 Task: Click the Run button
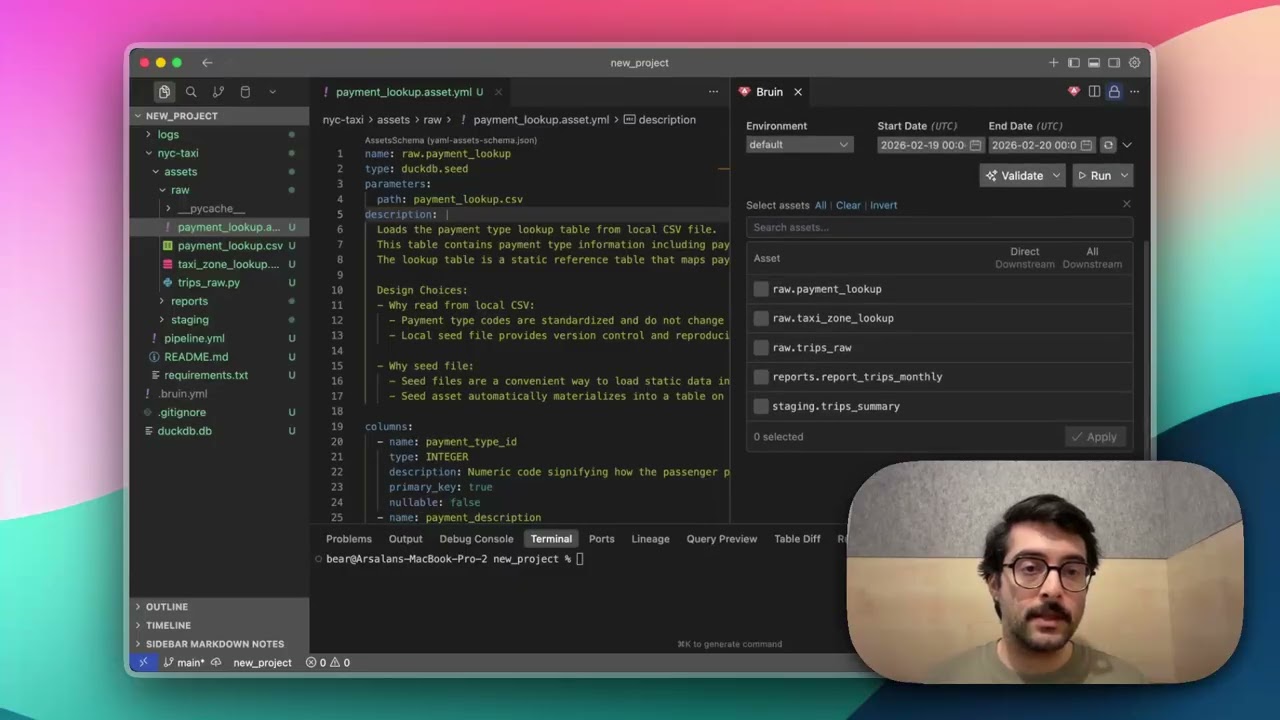pyautogui.click(x=1093, y=176)
